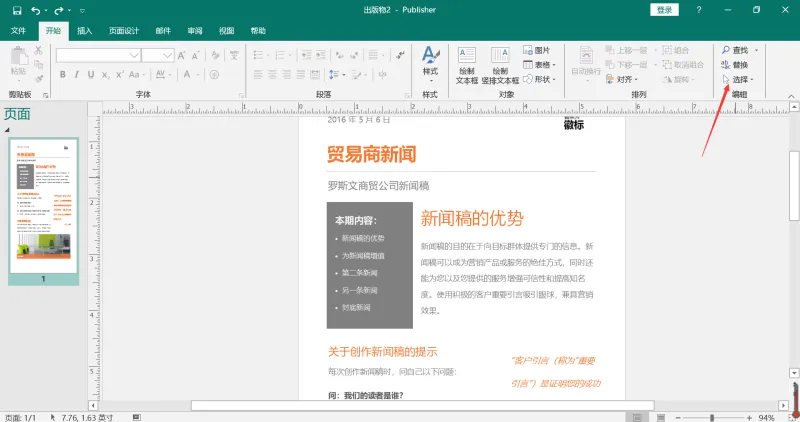The width and height of the screenshot is (800, 422).
Task: Open the AV character spacing dropdown
Action: coord(163,75)
